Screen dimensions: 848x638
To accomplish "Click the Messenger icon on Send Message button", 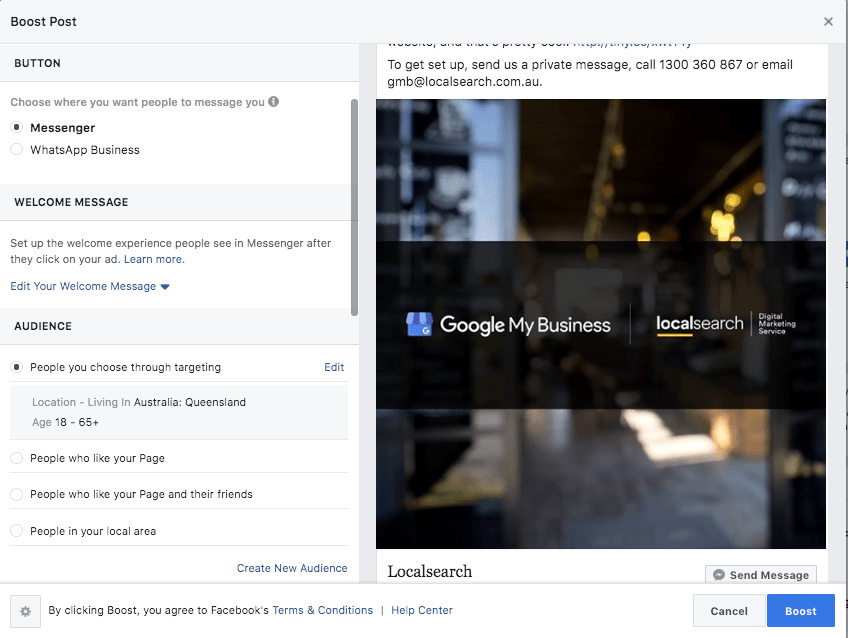I will pos(719,575).
